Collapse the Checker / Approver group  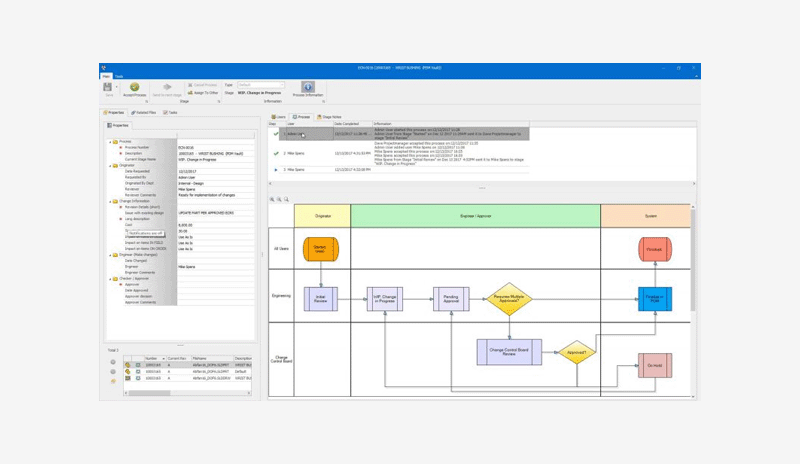(x=111, y=278)
